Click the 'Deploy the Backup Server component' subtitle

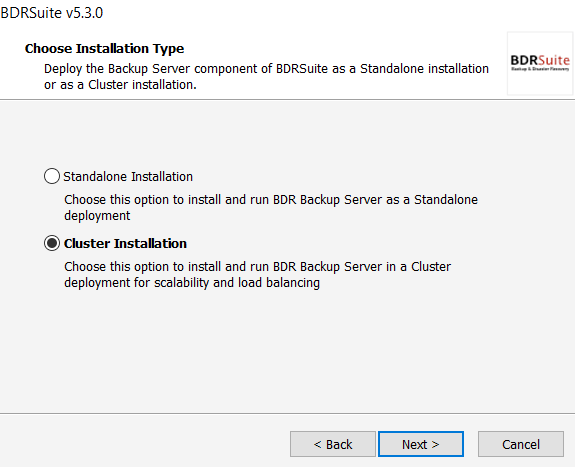click(266, 76)
